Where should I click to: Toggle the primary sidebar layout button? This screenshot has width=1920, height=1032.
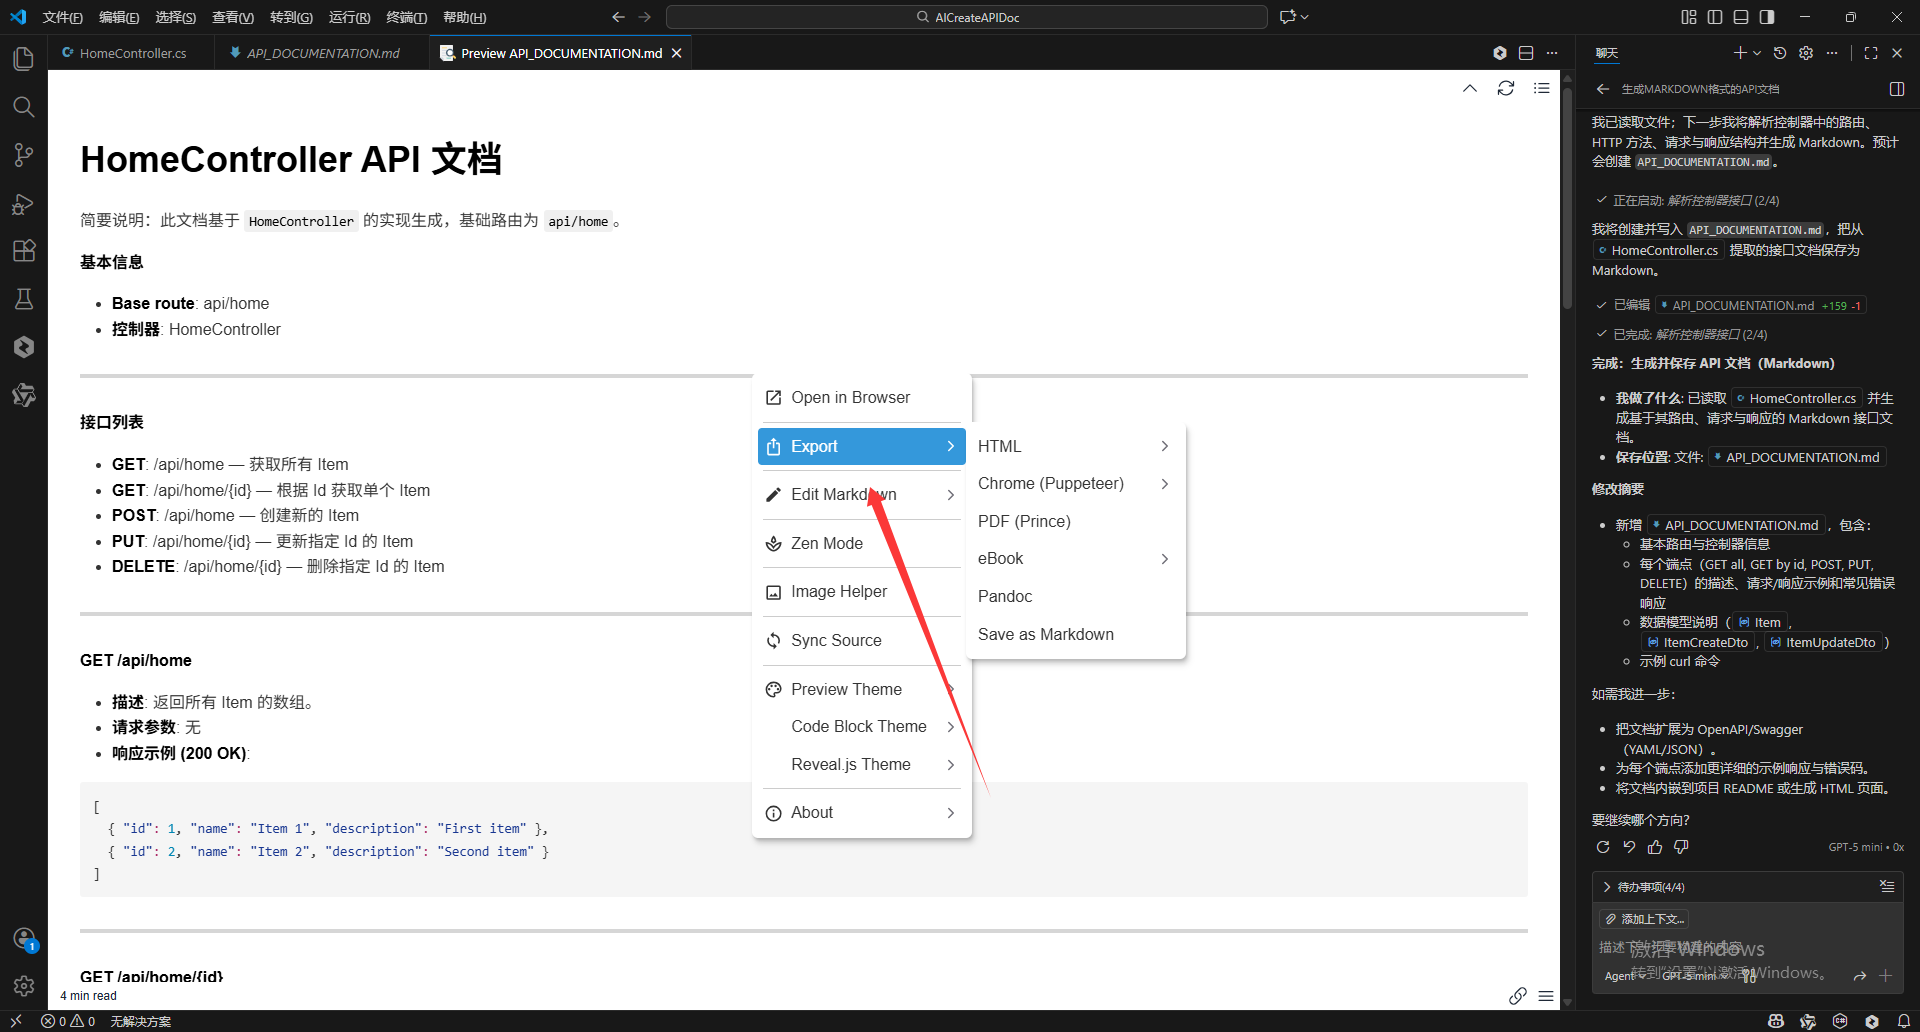(1715, 17)
